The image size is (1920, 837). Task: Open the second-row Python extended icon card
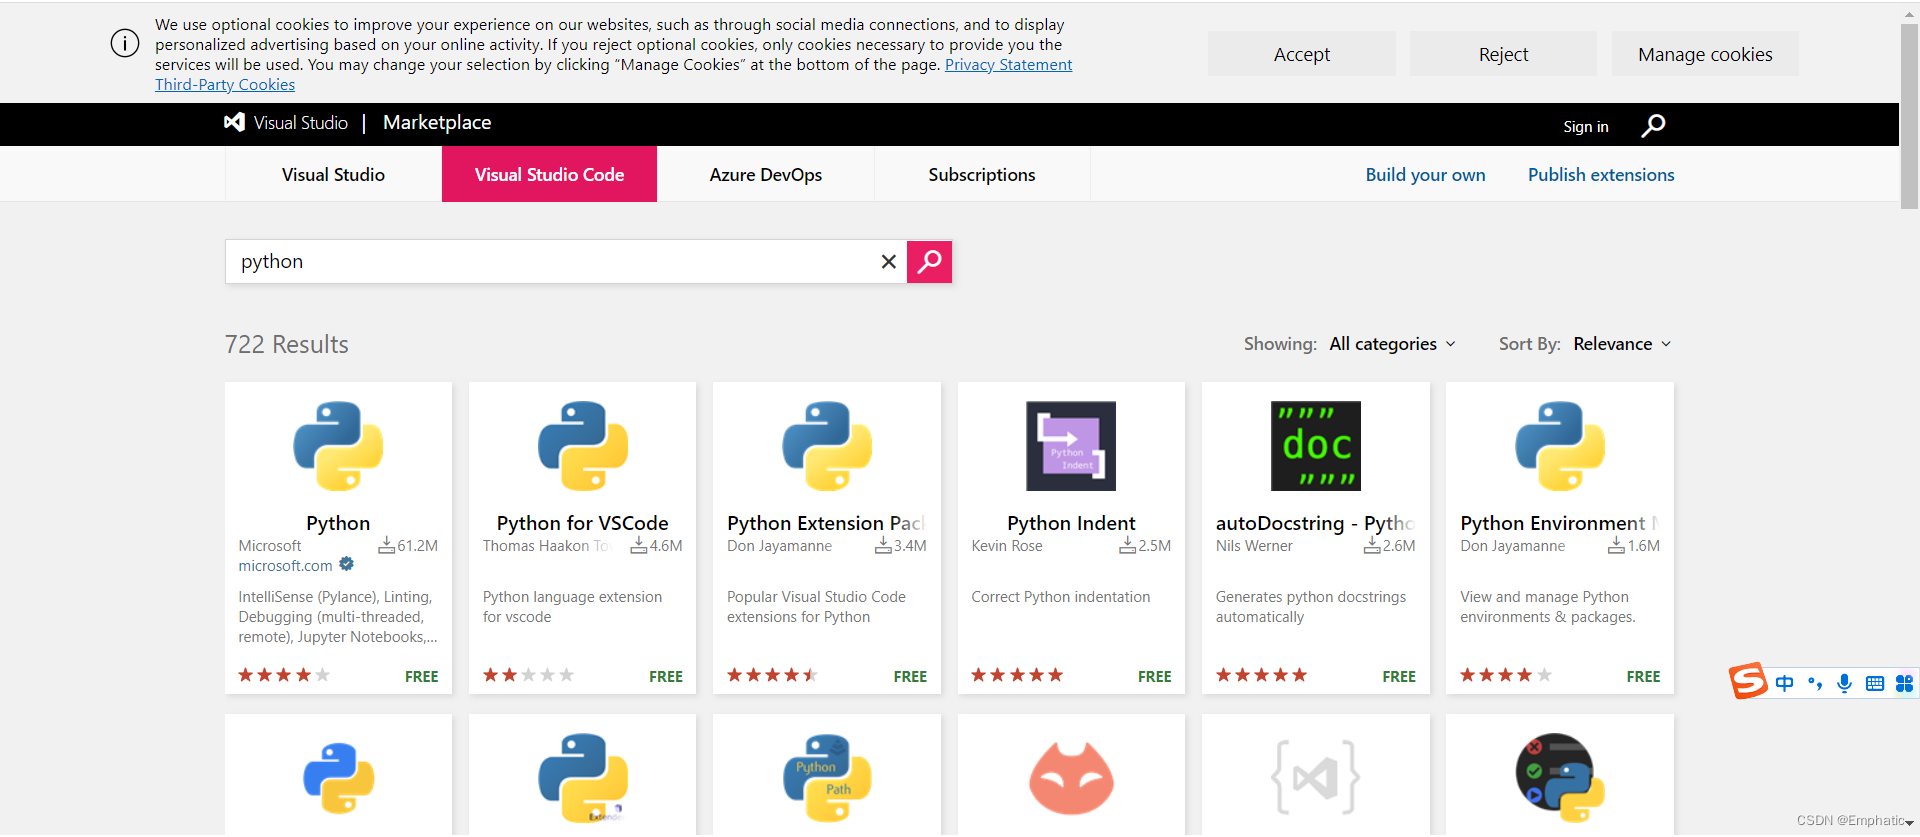point(583,778)
